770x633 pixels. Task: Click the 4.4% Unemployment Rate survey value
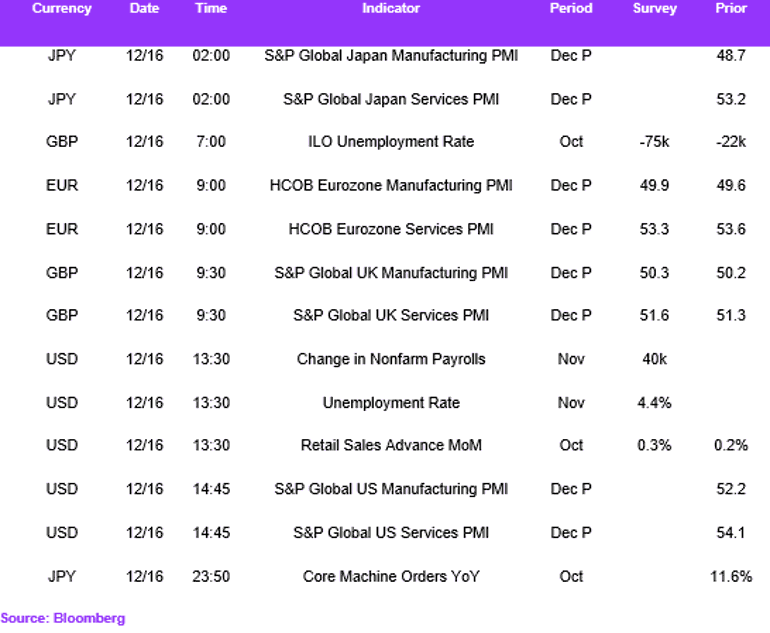pos(655,403)
